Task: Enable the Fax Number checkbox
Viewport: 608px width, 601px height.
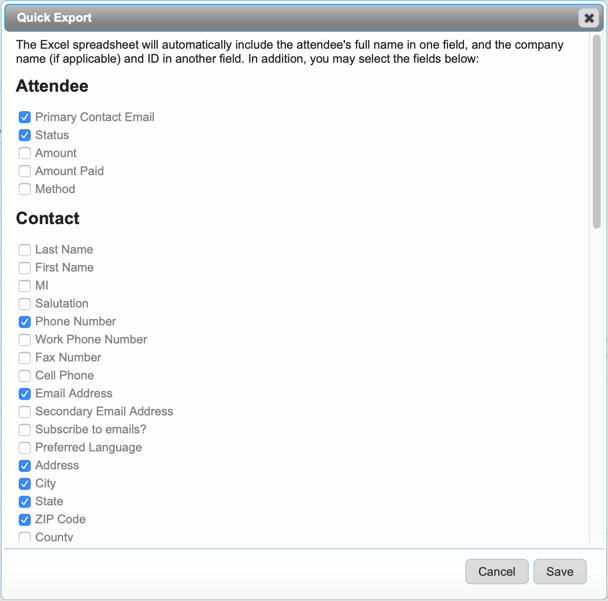Action: (x=25, y=358)
